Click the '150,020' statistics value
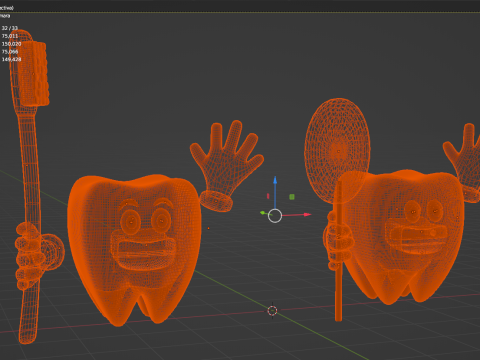480x360 pixels. coord(11,44)
